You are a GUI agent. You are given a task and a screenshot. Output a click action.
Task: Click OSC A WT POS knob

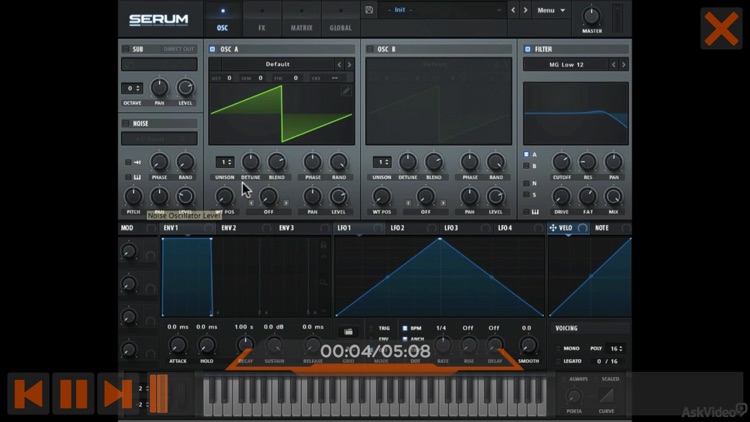pyautogui.click(x=225, y=197)
